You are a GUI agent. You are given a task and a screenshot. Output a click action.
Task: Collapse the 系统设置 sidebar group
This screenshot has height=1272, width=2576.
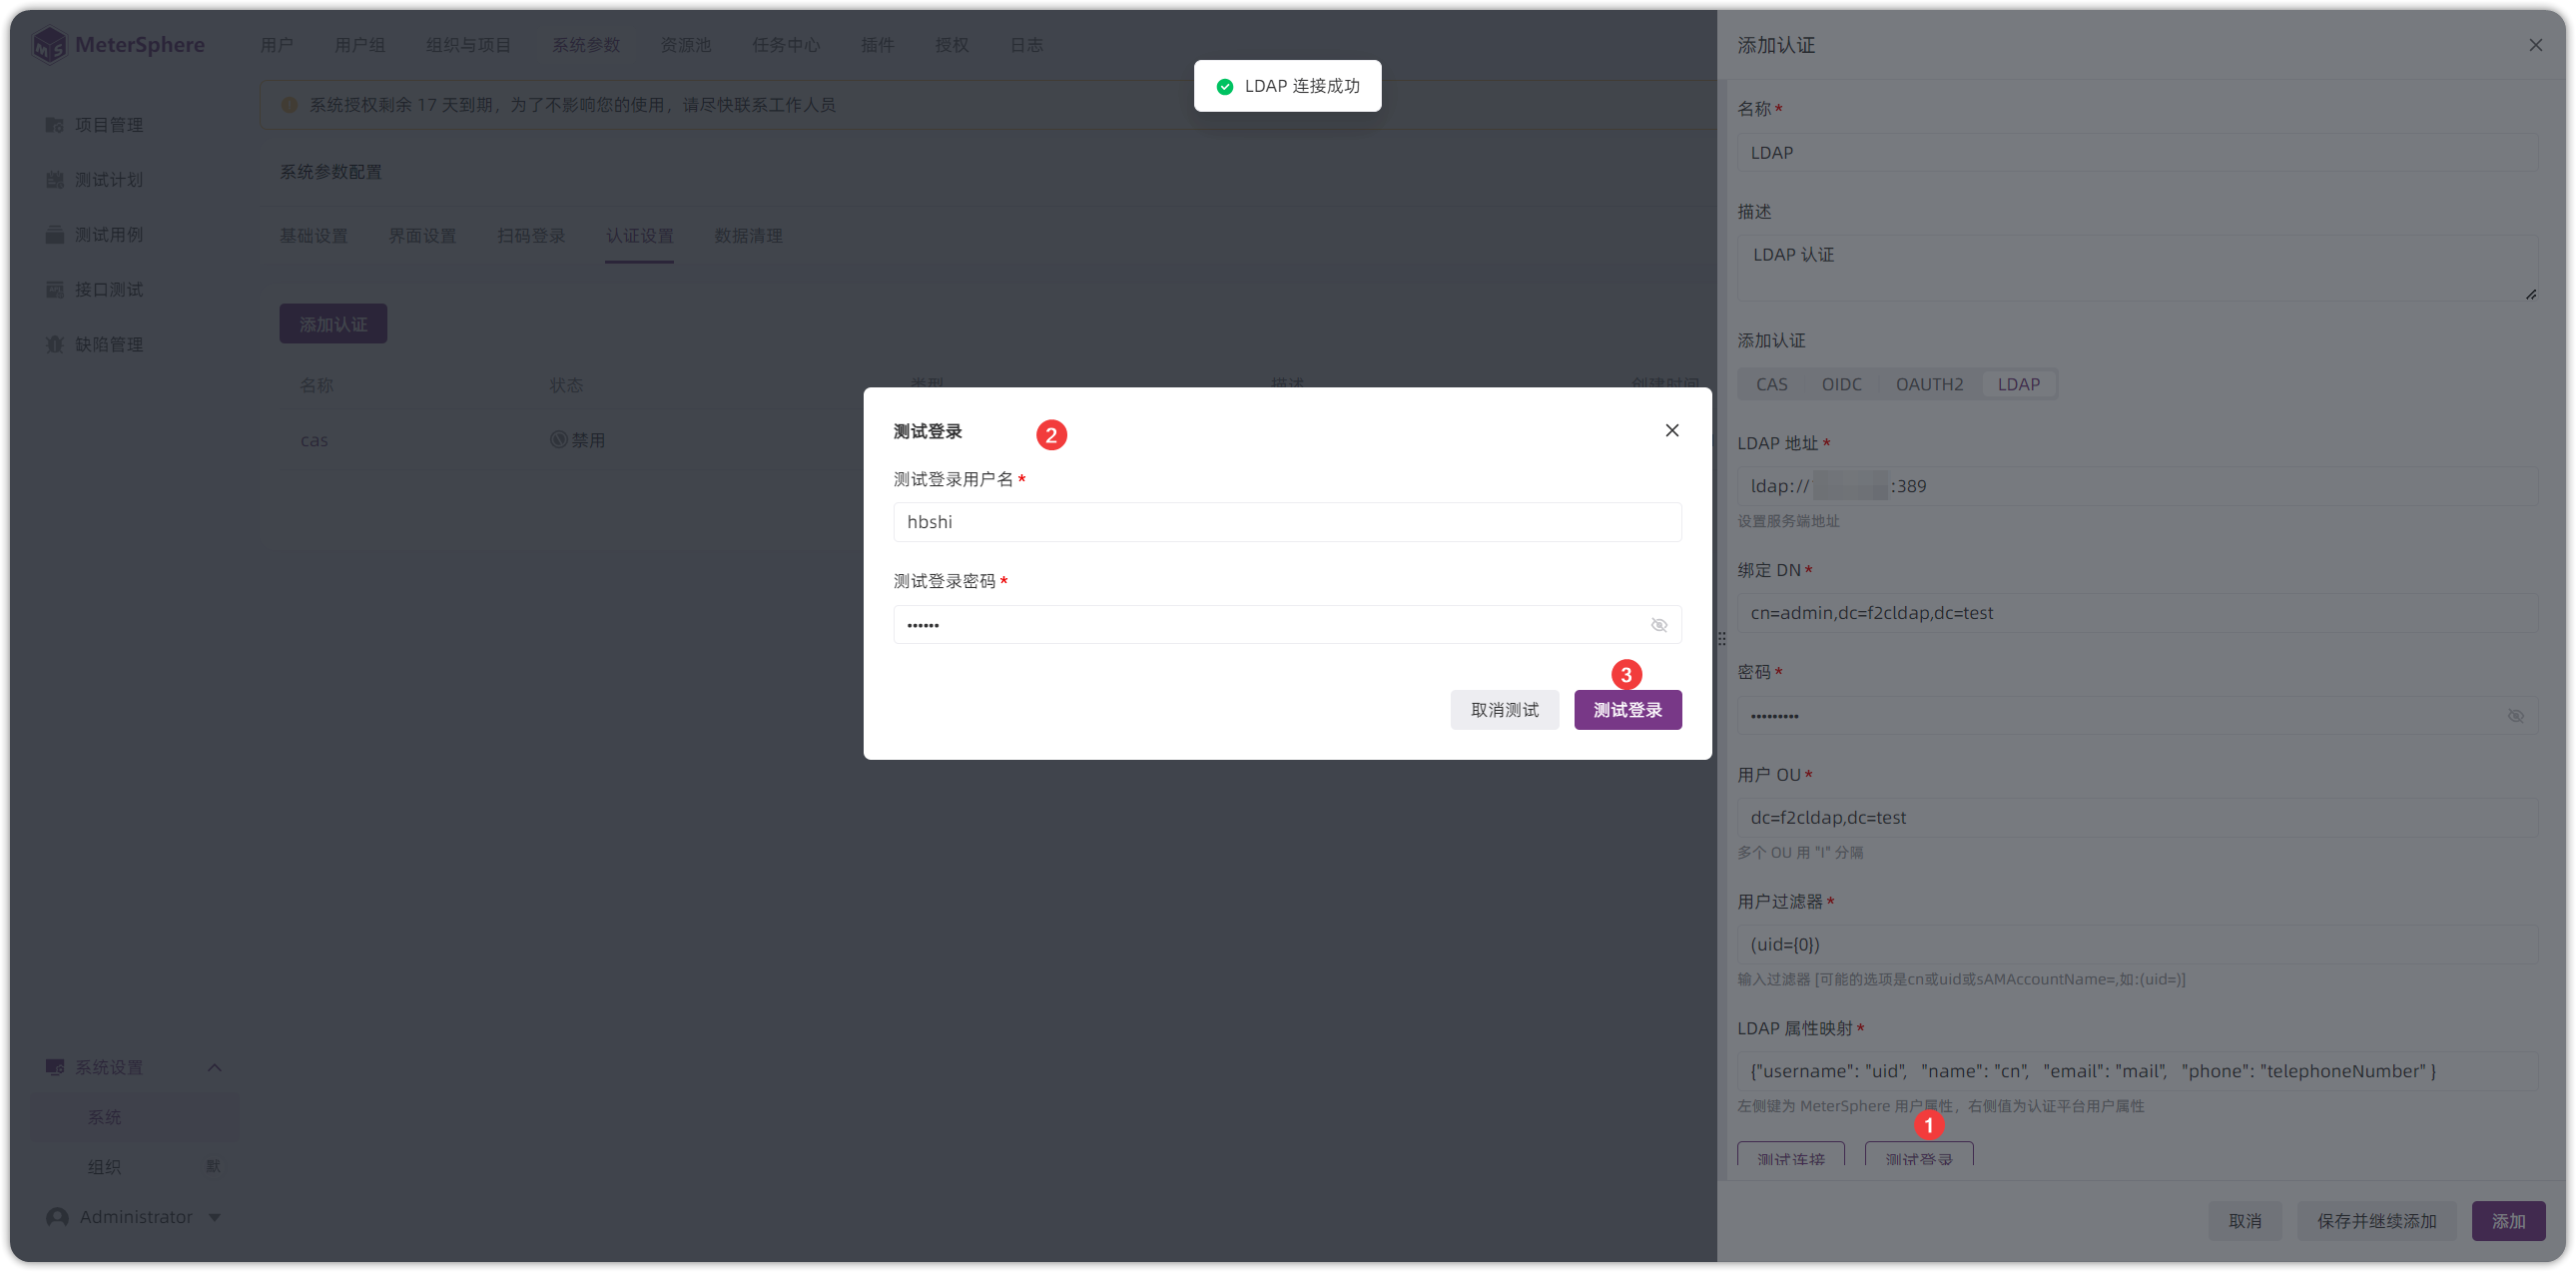tap(214, 1068)
